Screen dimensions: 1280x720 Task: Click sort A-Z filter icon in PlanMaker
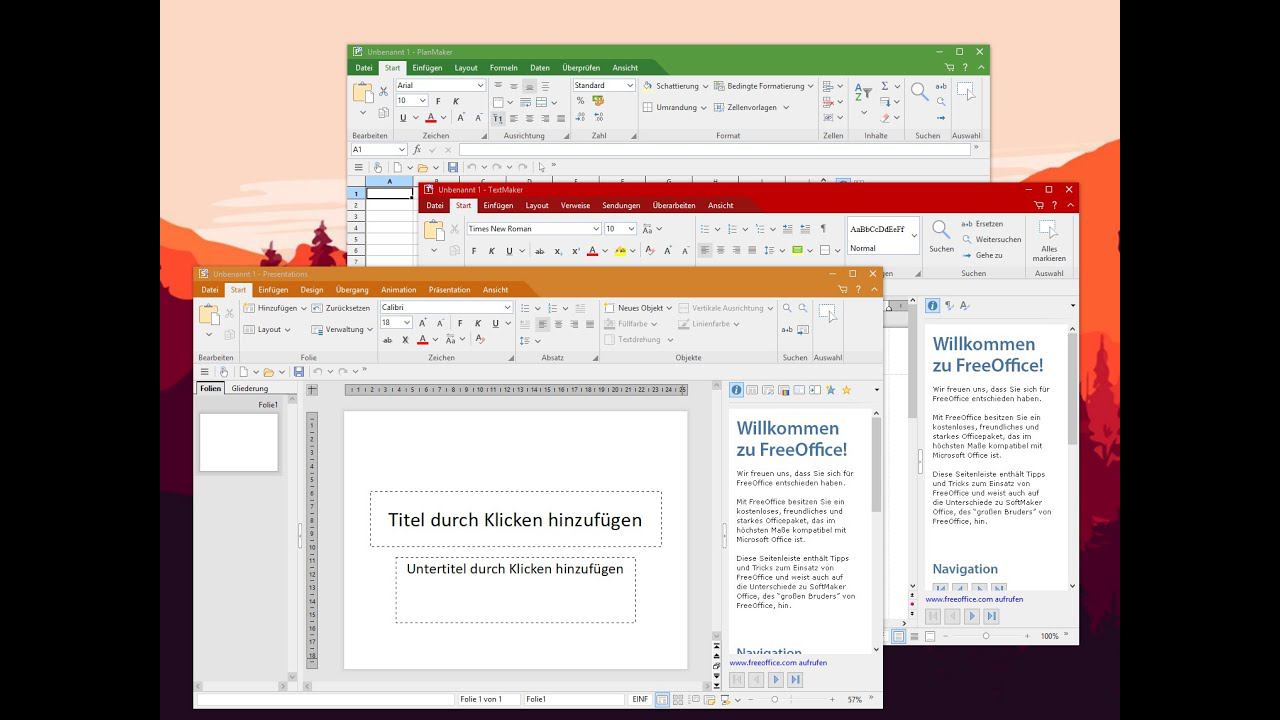[861, 93]
